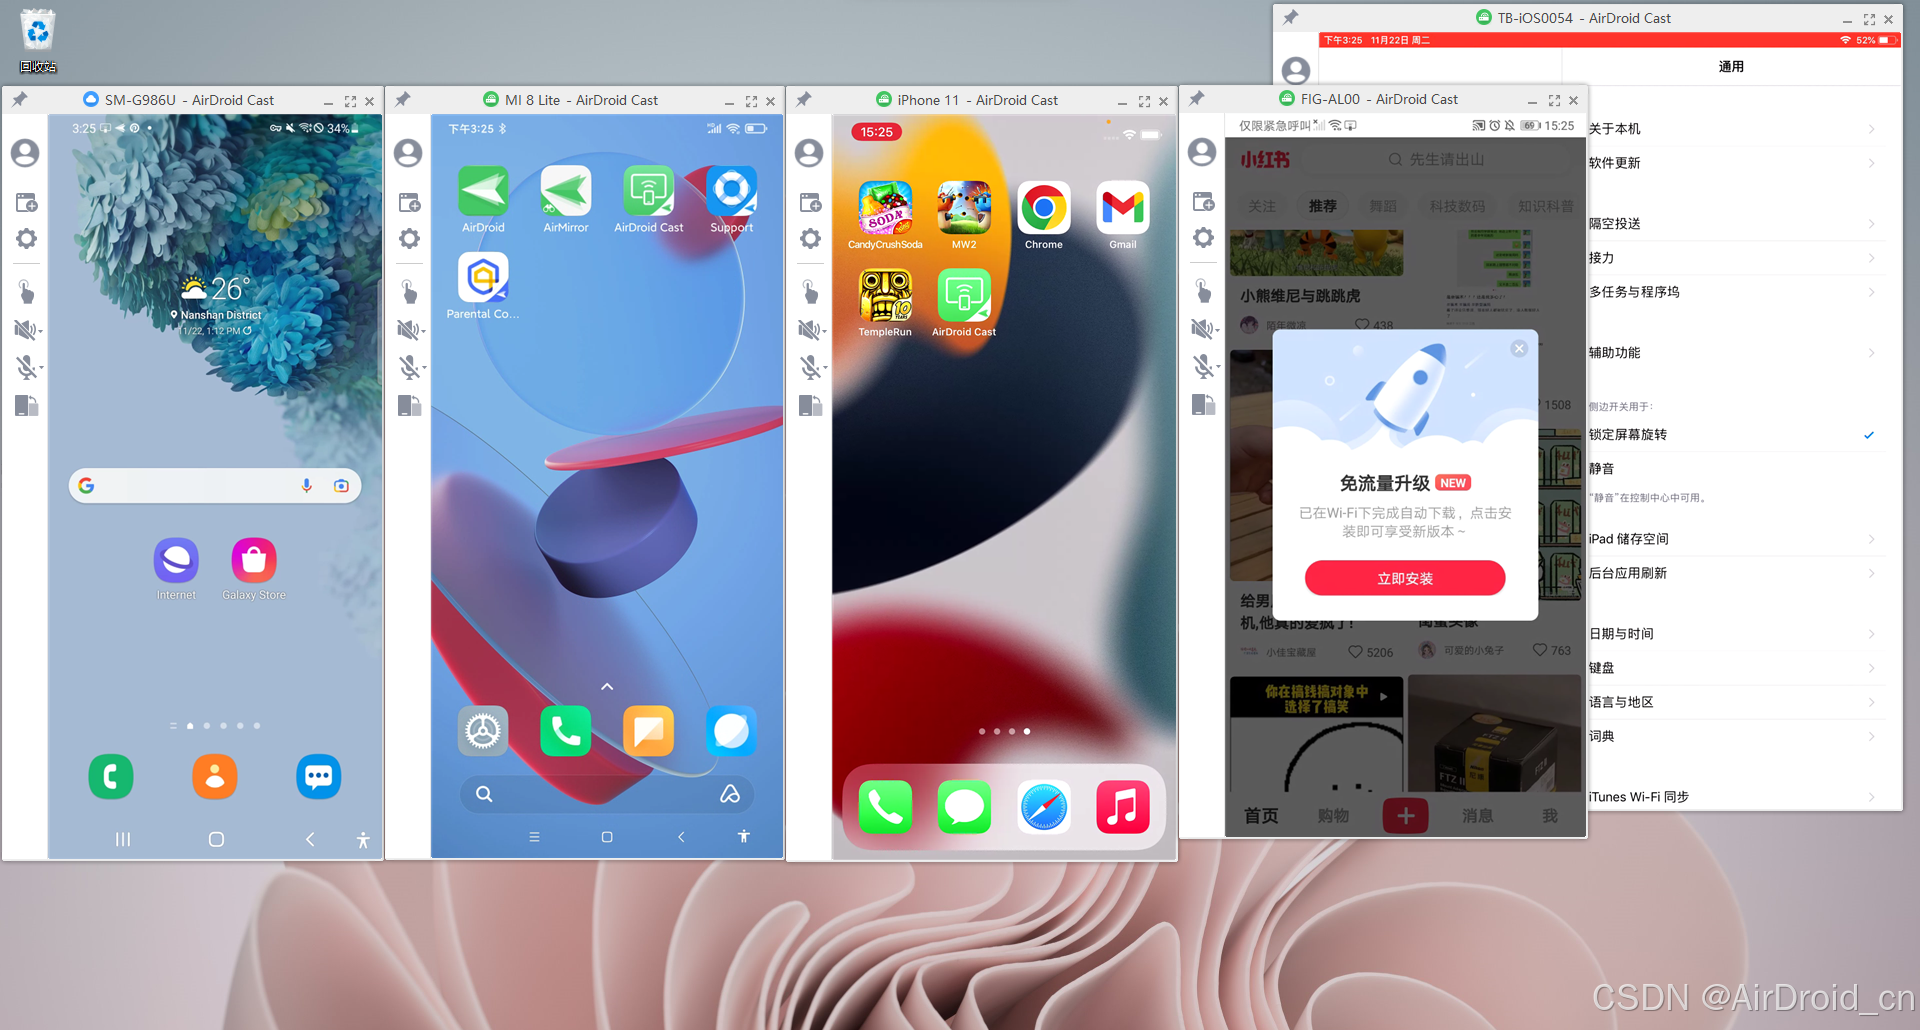The width and height of the screenshot is (1920, 1030).
Task: Expand app drawer arrow on MI 8 Lite
Action: tap(607, 687)
